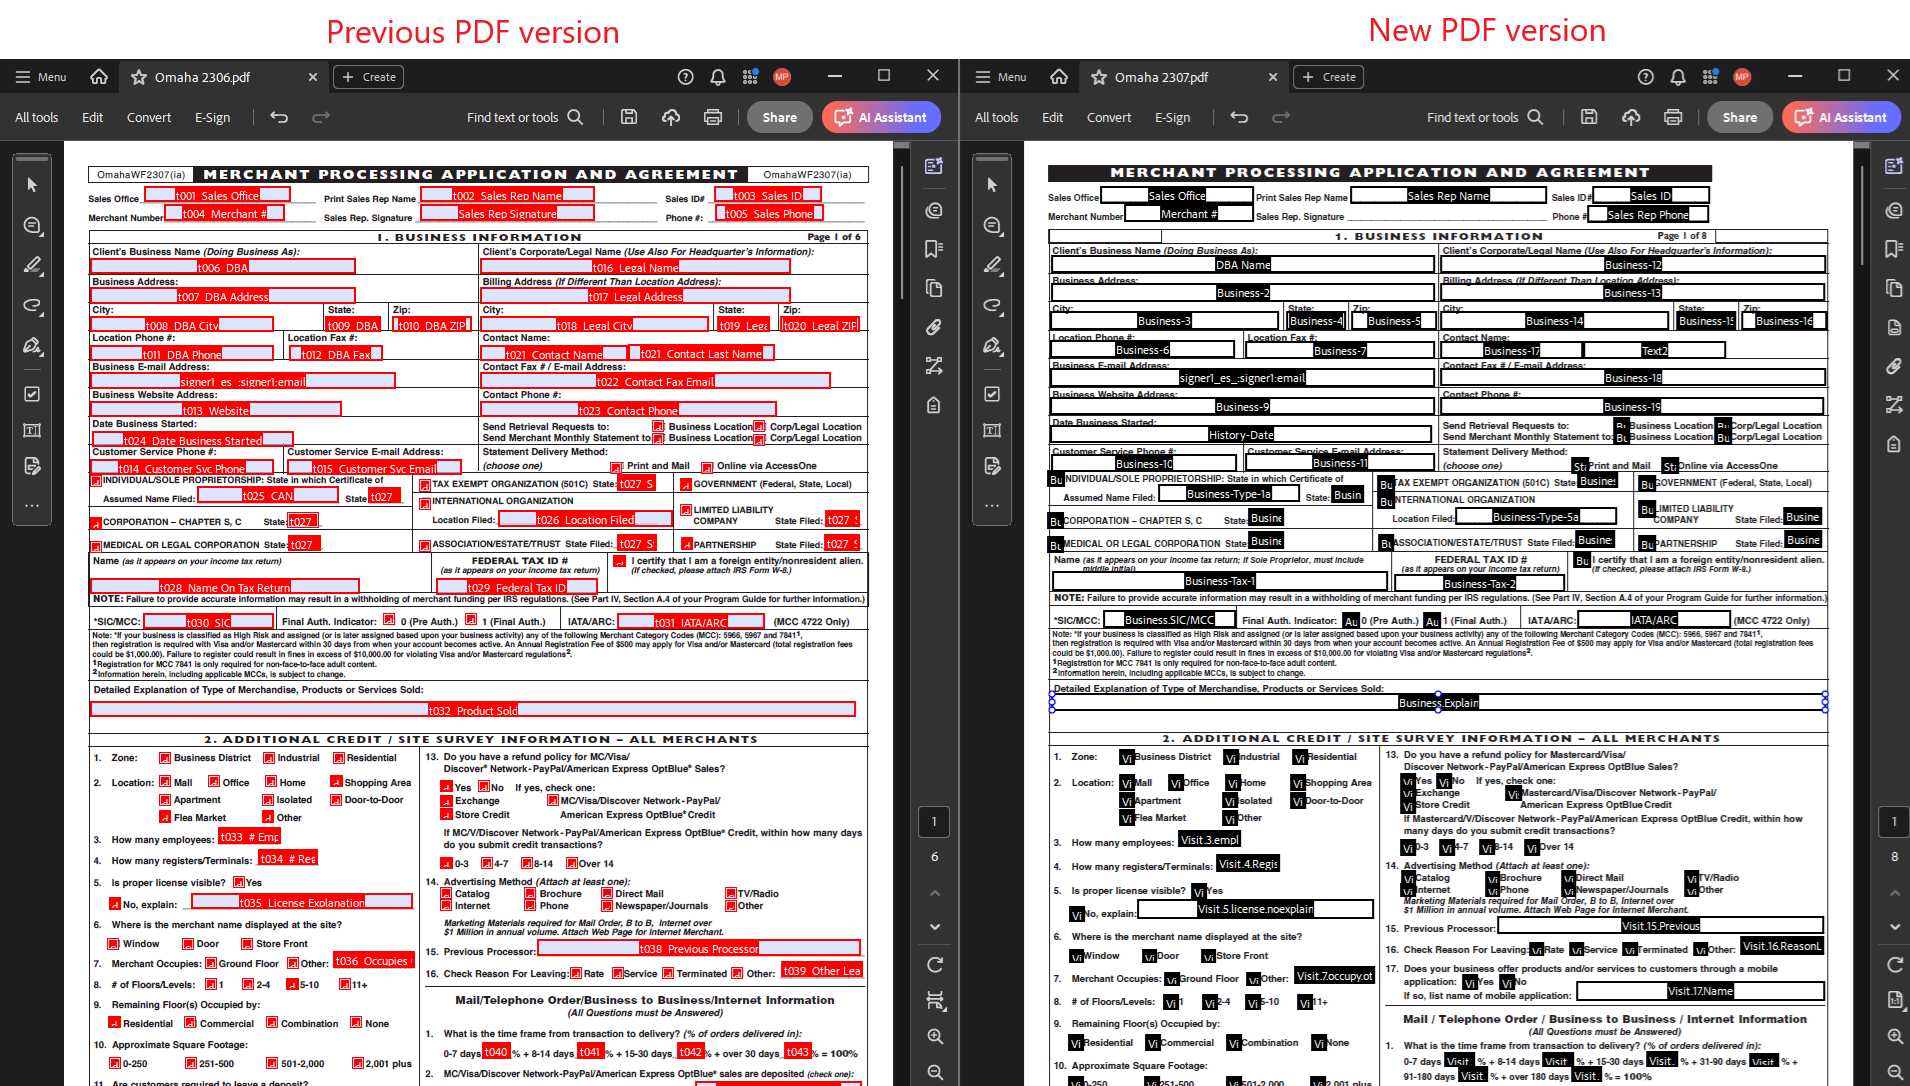The height and width of the screenshot is (1086, 1910).
Task: Click the page number 1 box in left window
Action: point(934,822)
